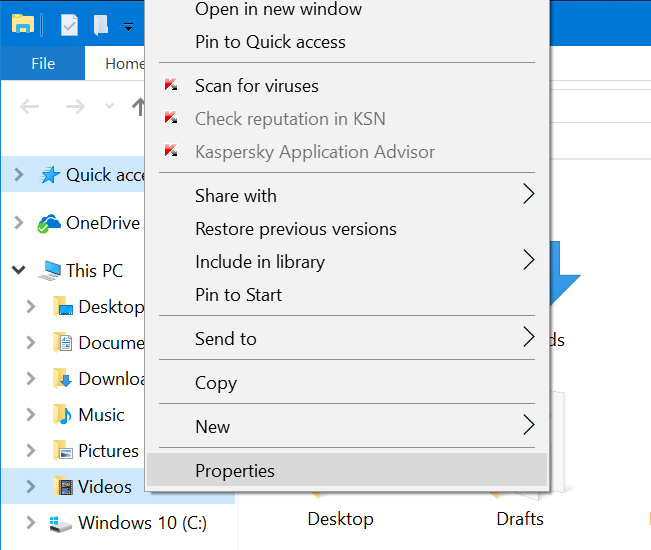651x550 pixels.
Task: Choose Properties from the context menu
Action: (347, 470)
